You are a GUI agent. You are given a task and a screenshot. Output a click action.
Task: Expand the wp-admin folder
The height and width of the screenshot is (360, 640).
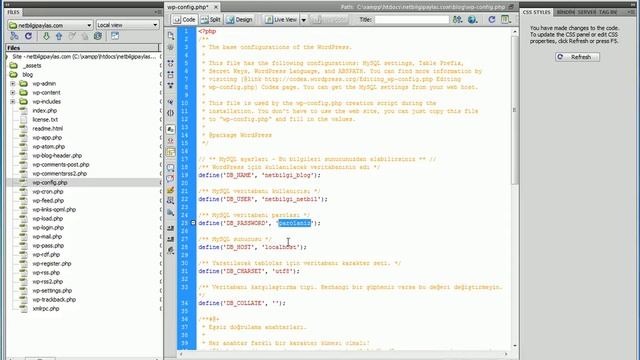click(x=13, y=84)
